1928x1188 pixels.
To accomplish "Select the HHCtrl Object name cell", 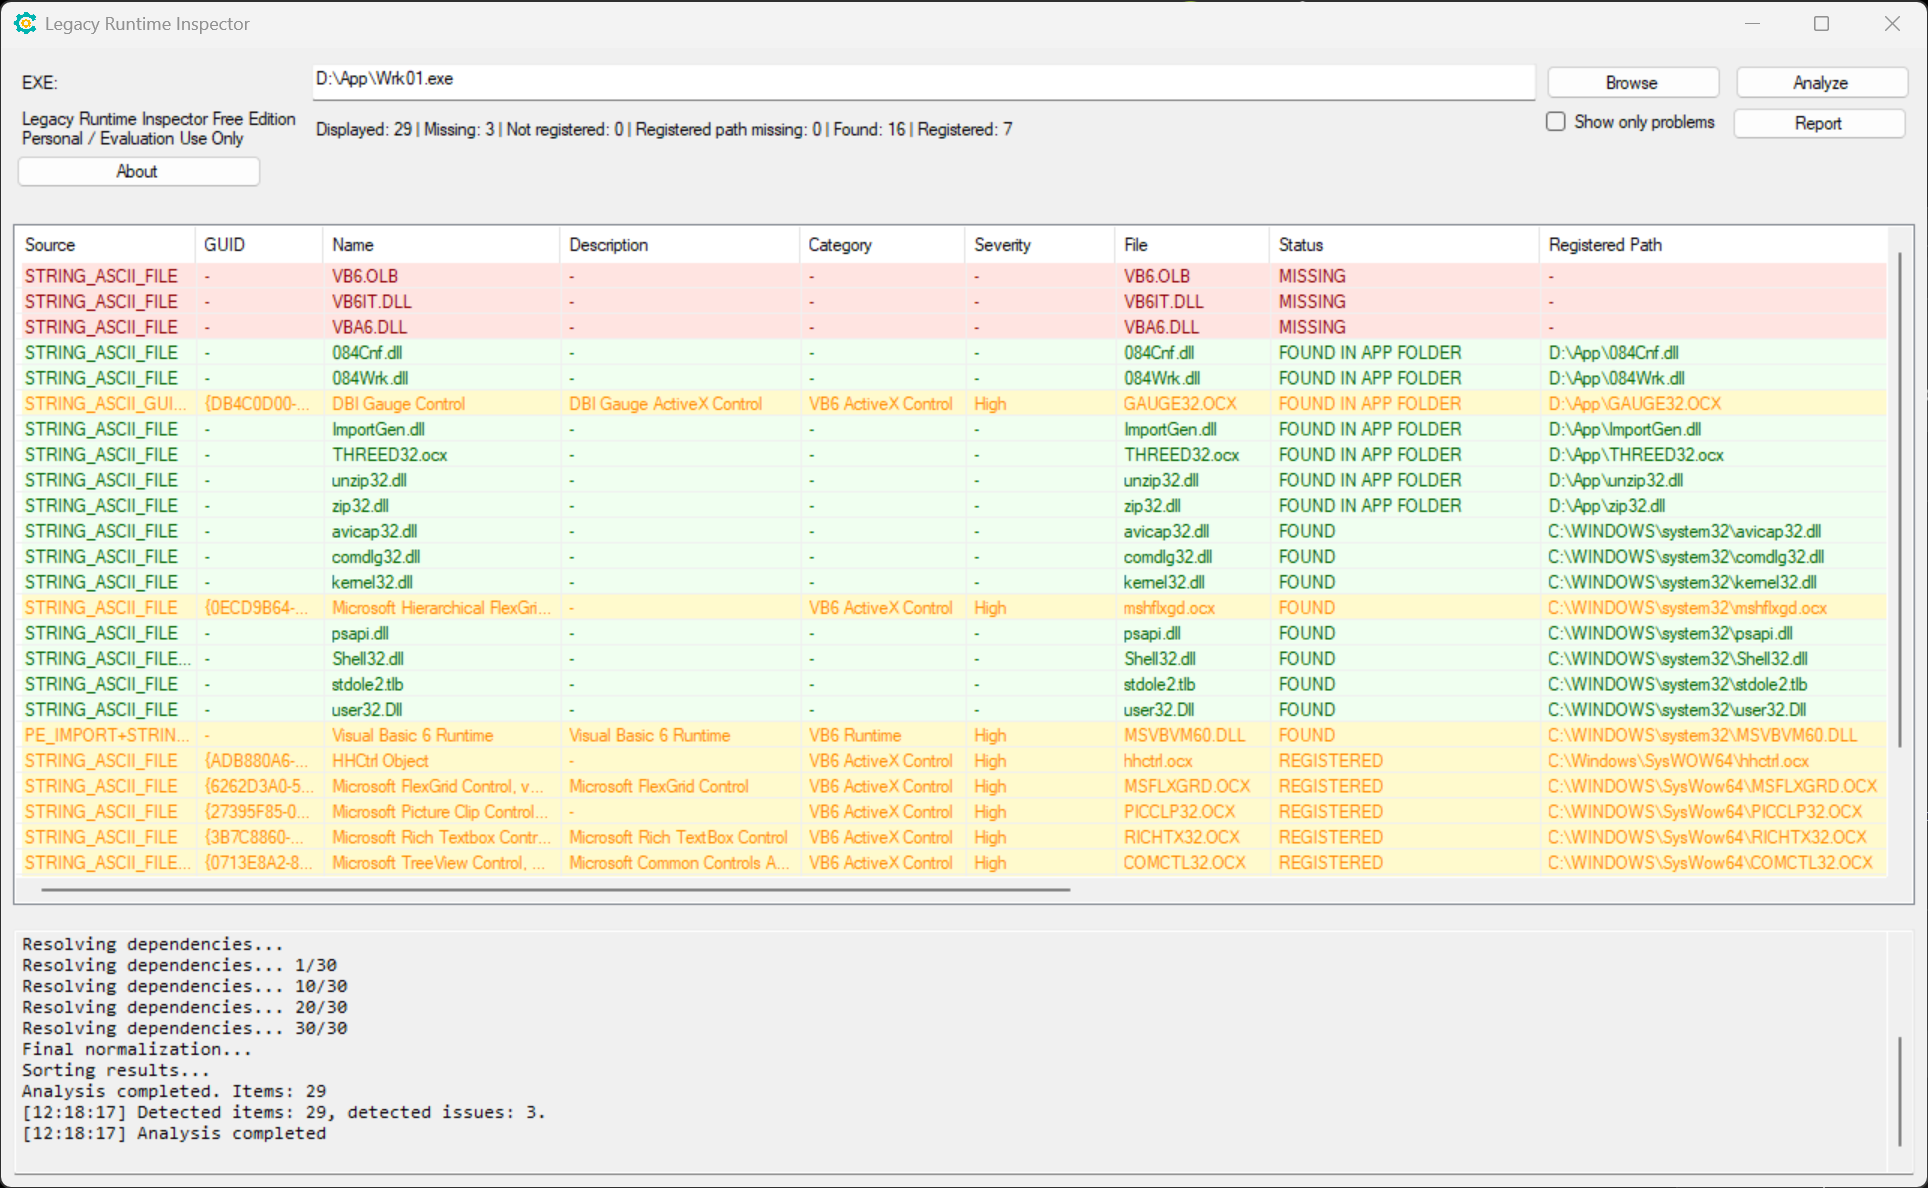I will coord(441,761).
